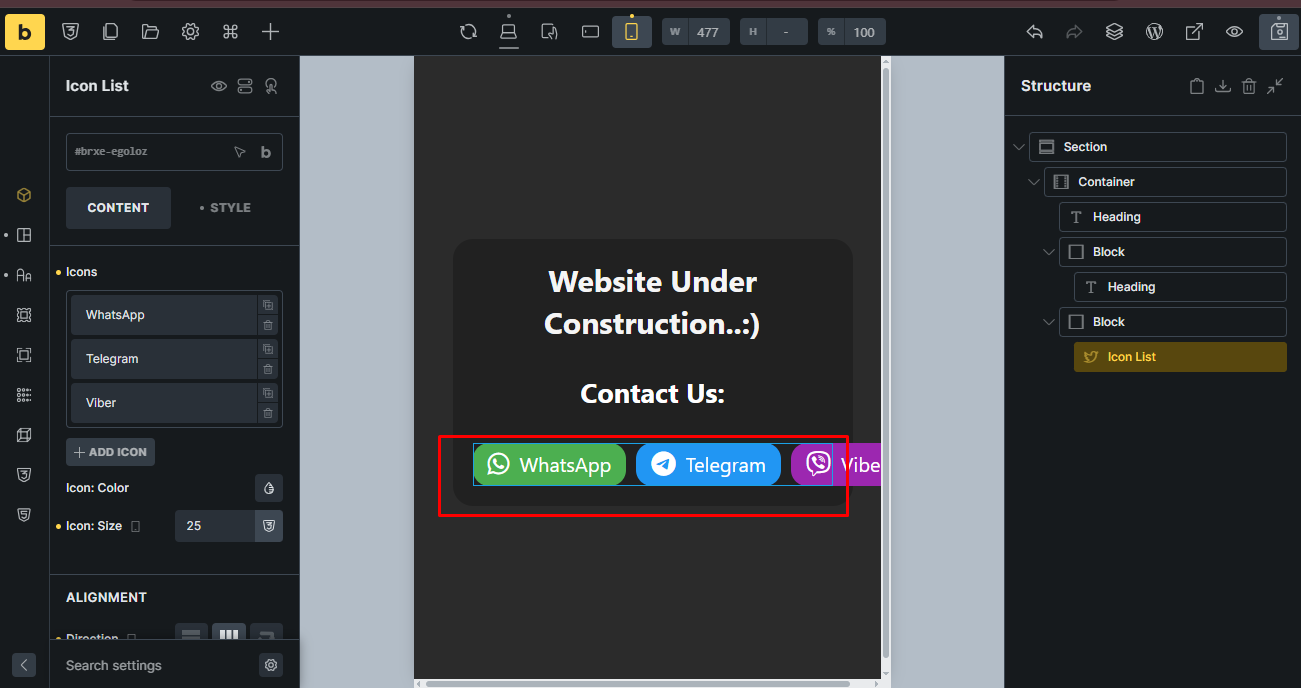Screen dimensions: 1301x688
Task: Click the trash icon in Structure panel
Action: (1248, 87)
